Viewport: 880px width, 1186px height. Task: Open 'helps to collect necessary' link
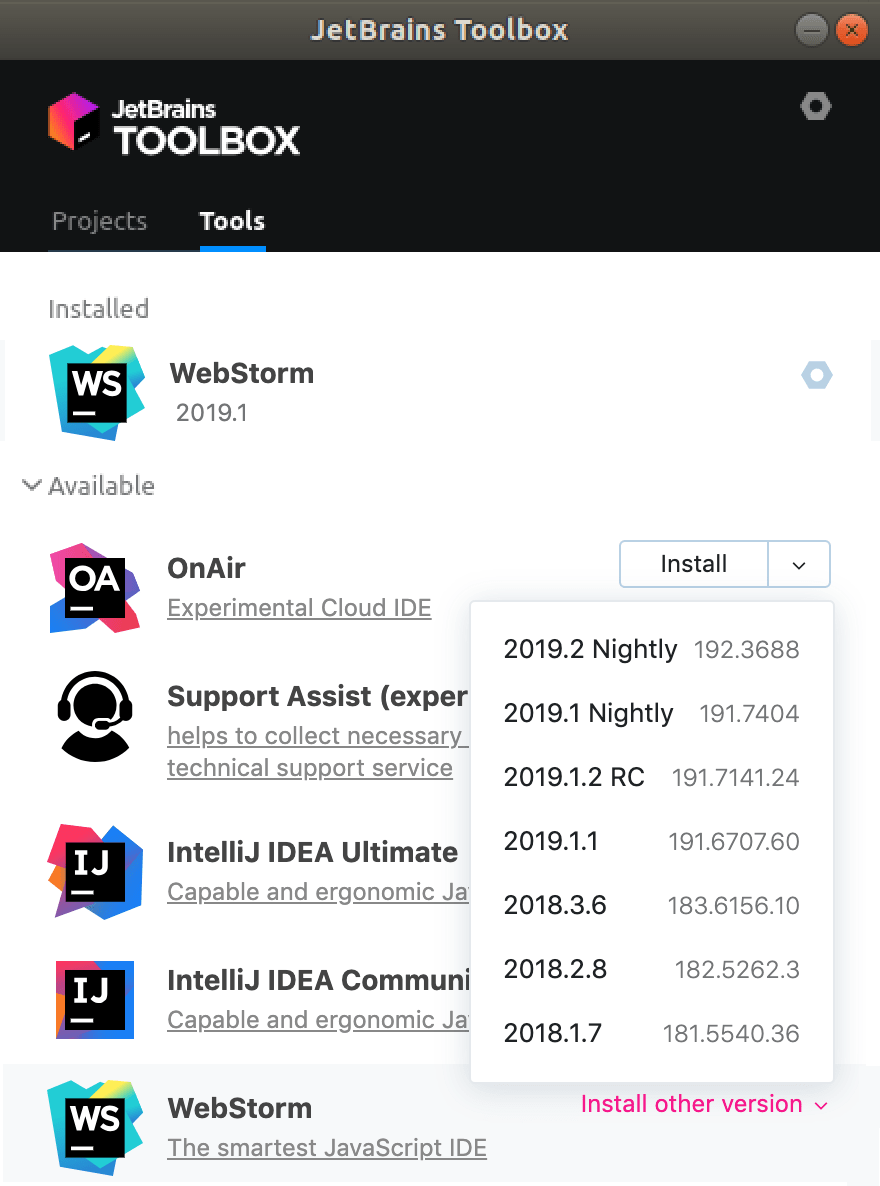click(x=317, y=735)
